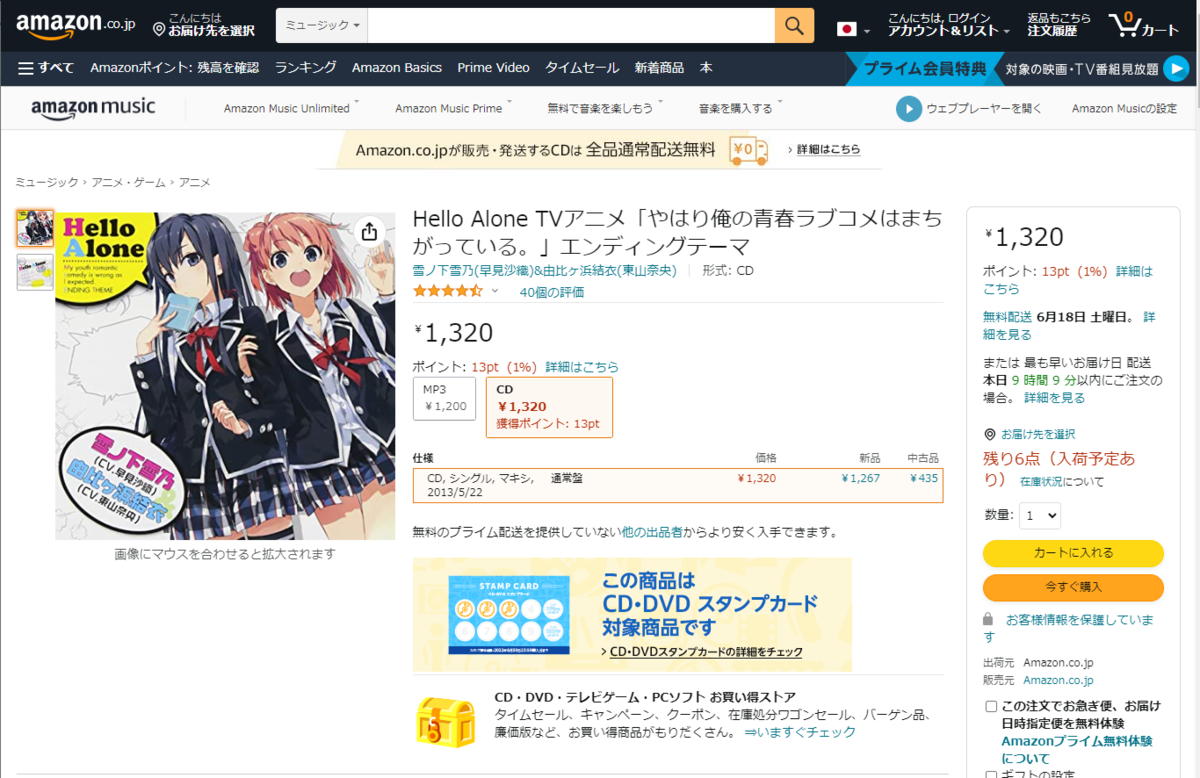The image size is (1200, 778).
Task: Open Amazon Basics nav item
Action: click(x=397, y=68)
